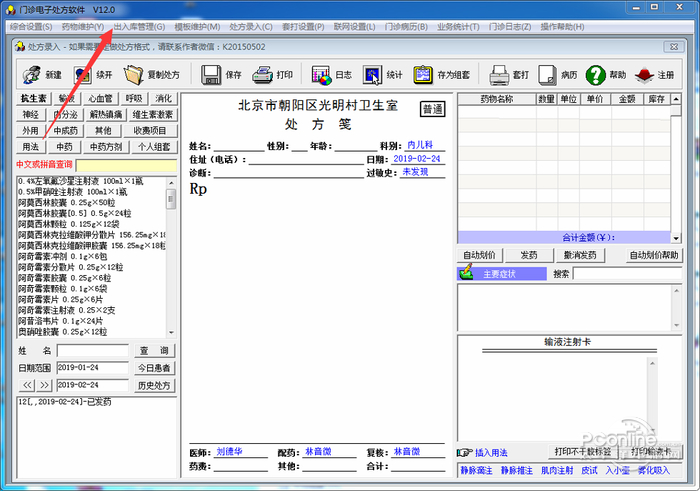Click the 中文或拼音查询 search input field

pos(125,164)
